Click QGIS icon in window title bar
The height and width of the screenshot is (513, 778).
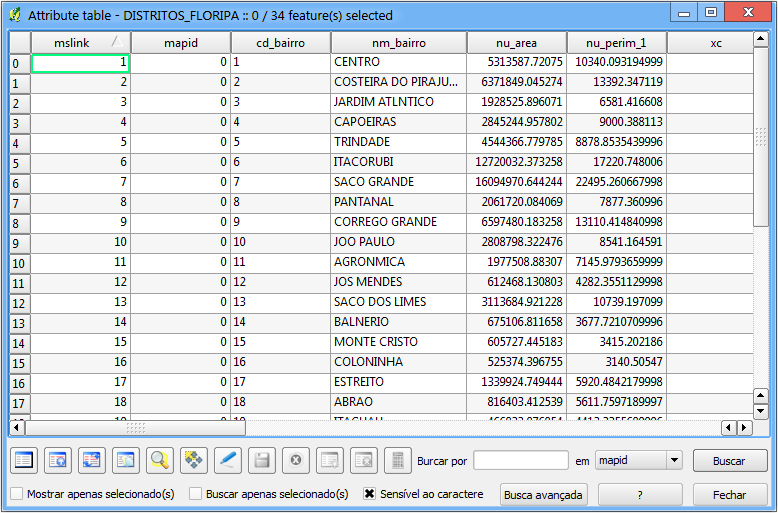click(x=15, y=15)
